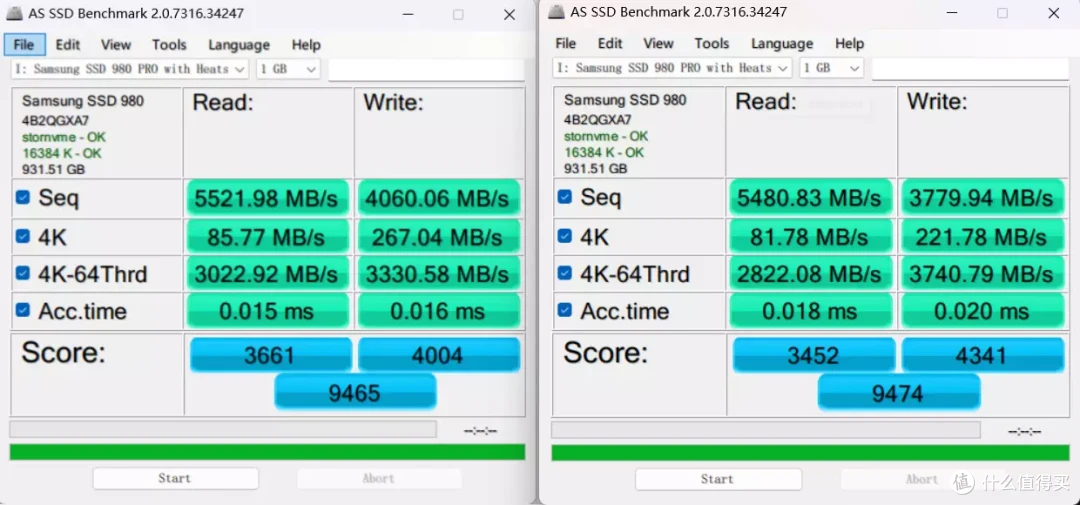This screenshot has width=1080, height=505.
Task: Open the File menu in right window
Action: point(565,43)
